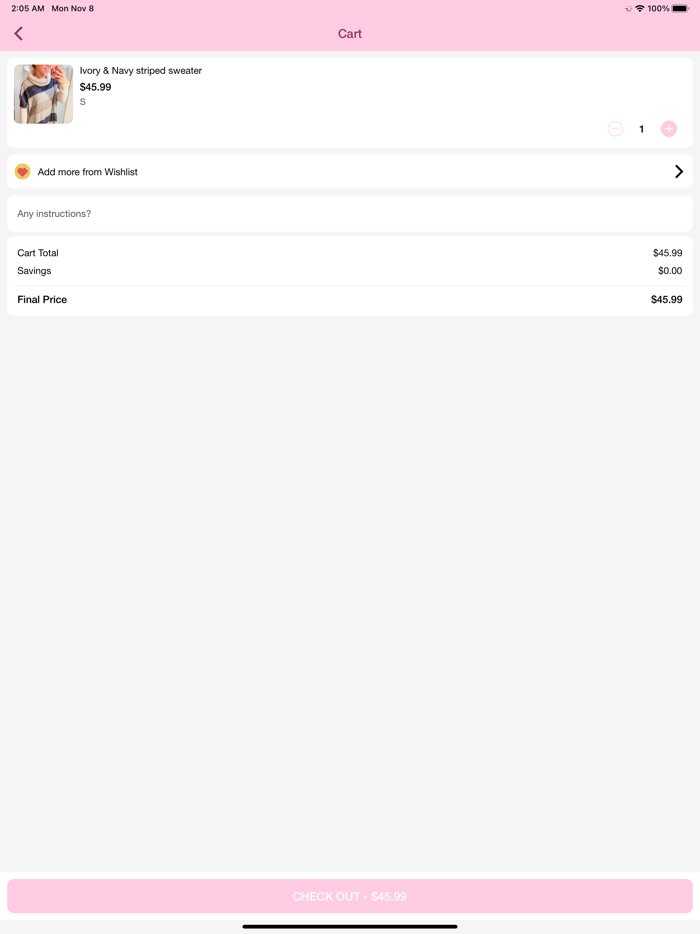Open the striped sweater thumbnail
The height and width of the screenshot is (934, 700).
43,94
